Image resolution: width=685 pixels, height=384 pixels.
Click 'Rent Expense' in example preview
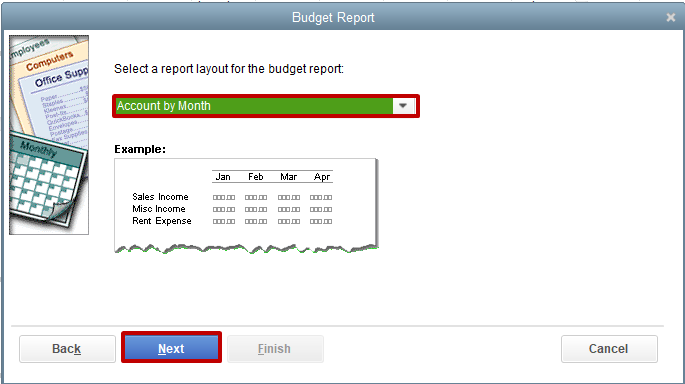[x=162, y=221]
